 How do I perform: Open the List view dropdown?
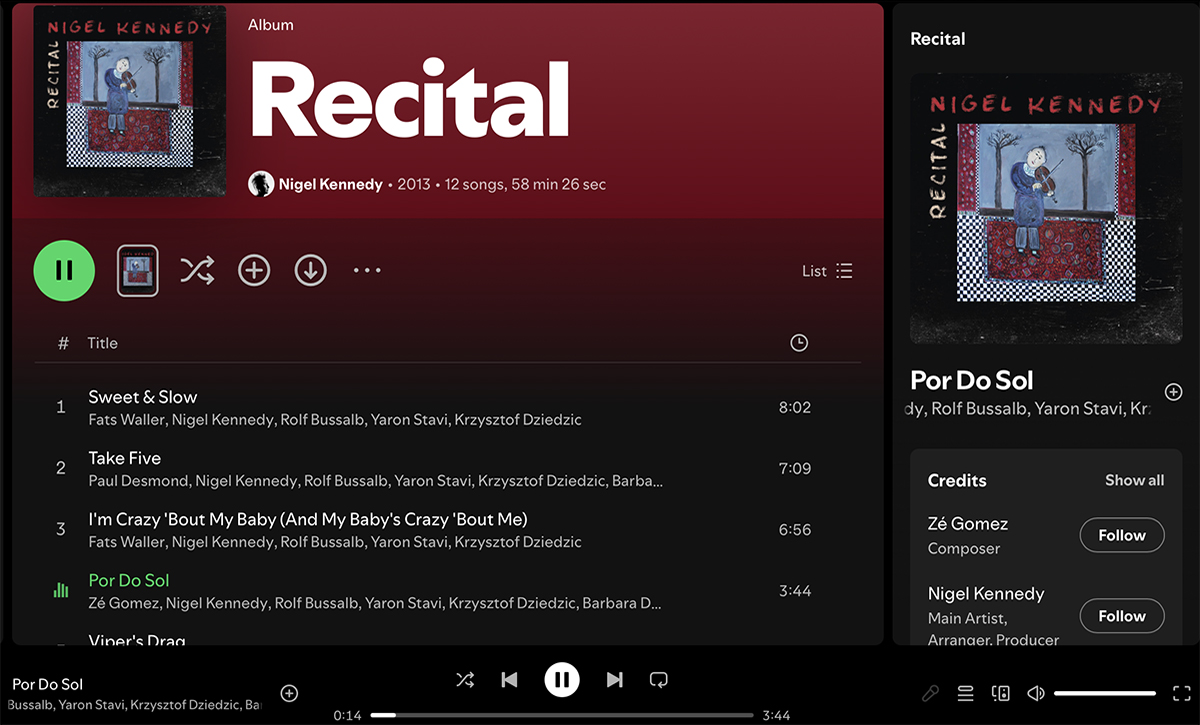click(827, 270)
